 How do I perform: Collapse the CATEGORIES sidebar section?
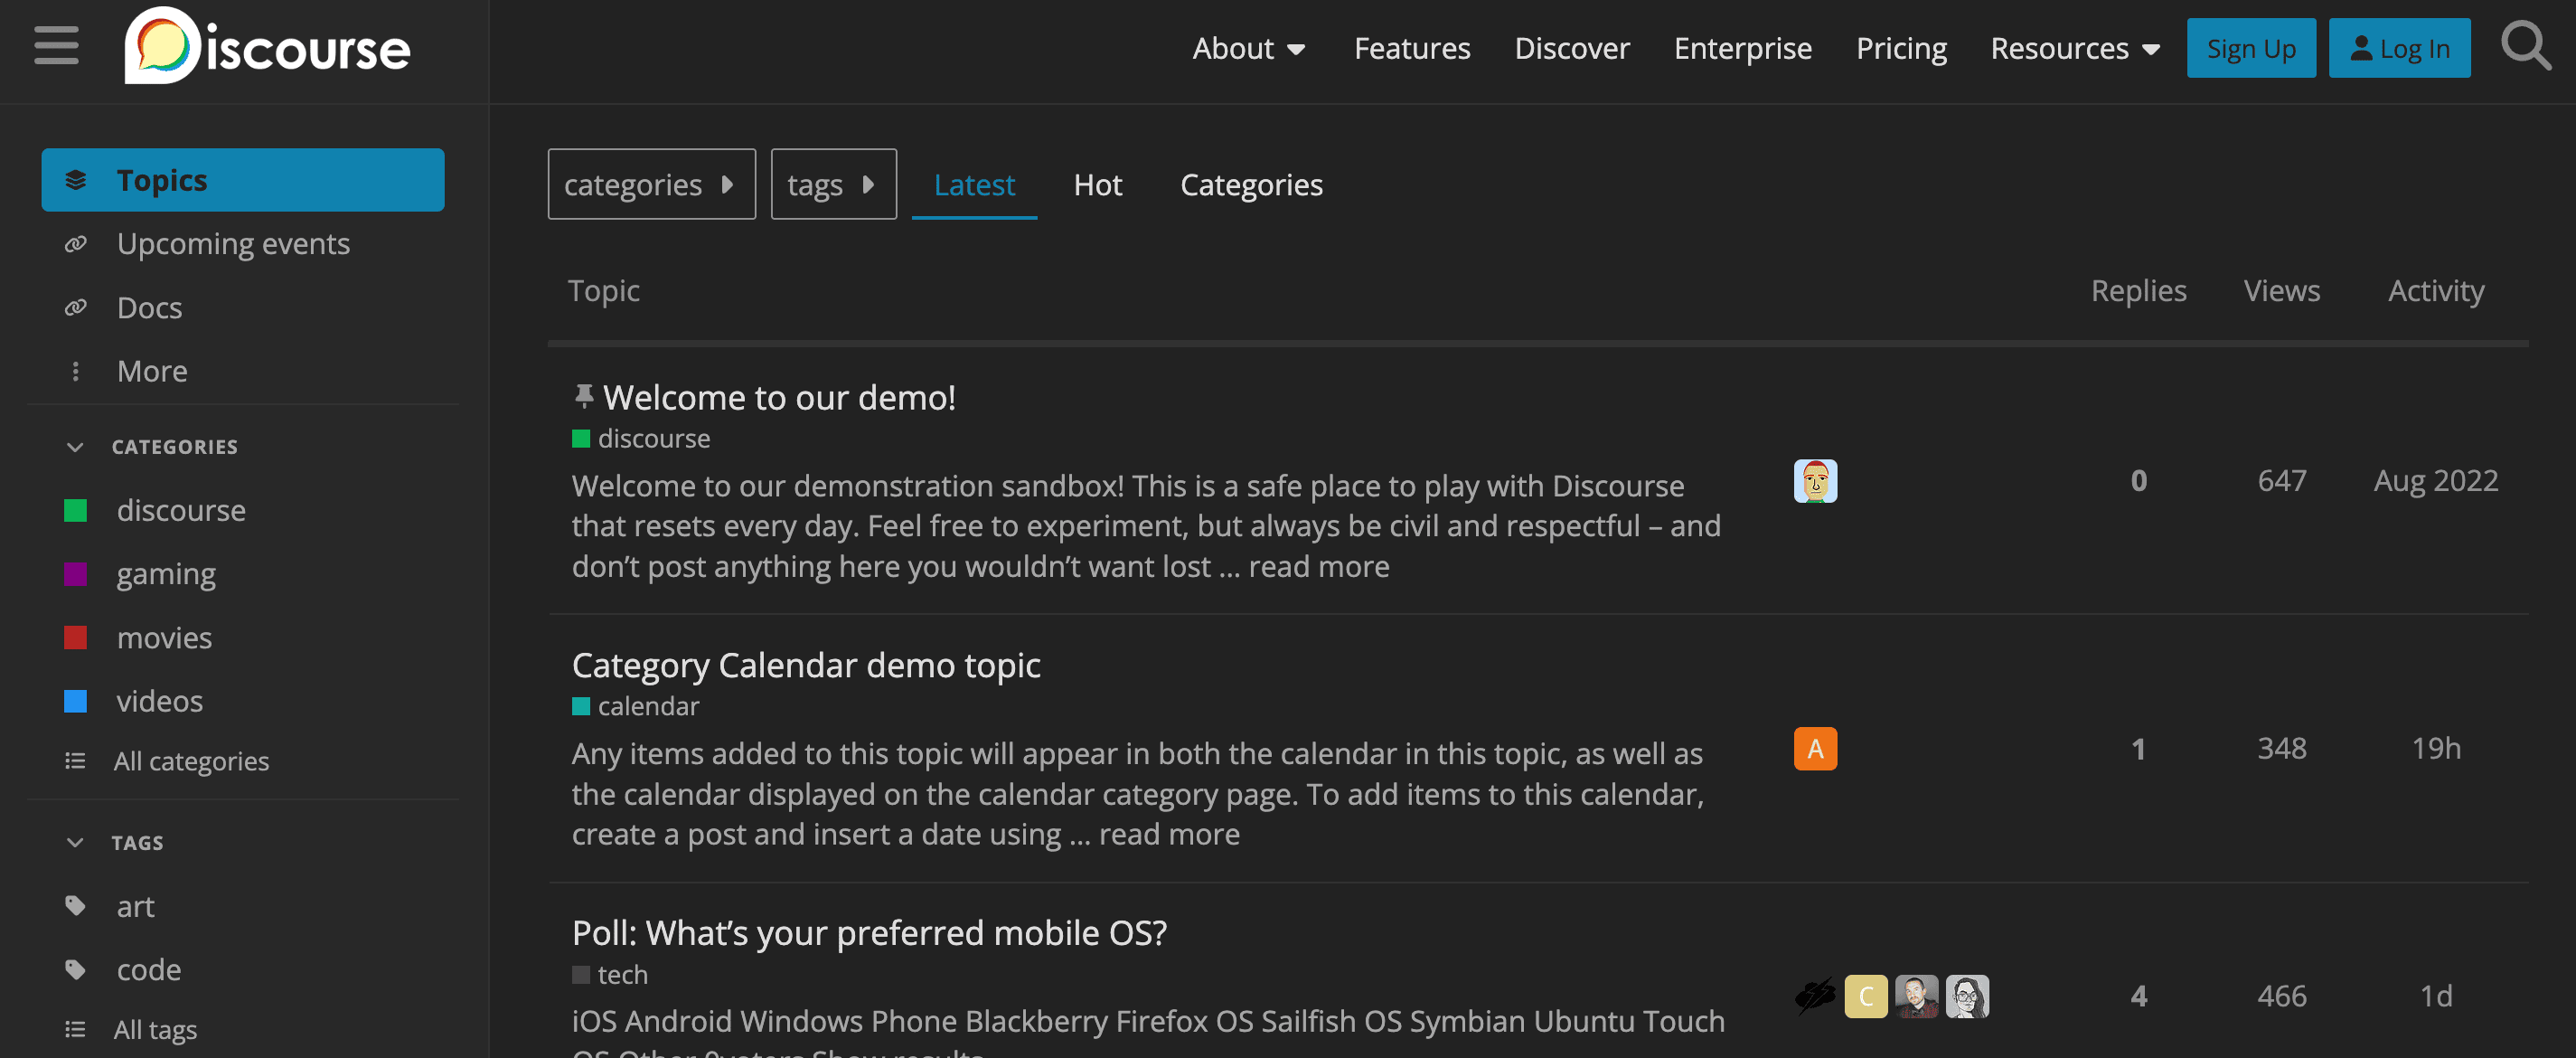(75, 446)
